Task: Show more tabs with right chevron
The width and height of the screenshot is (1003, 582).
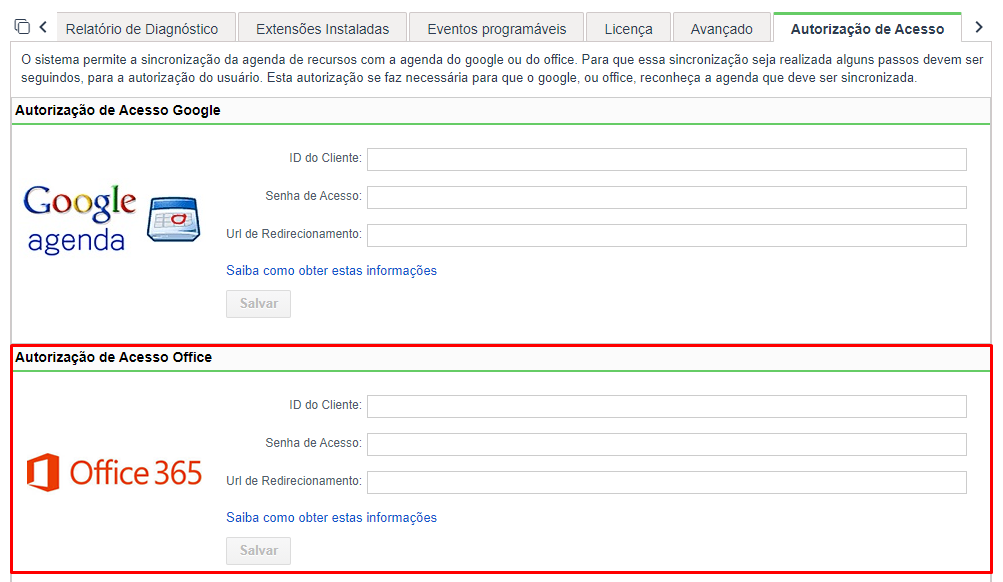Action: click(979, 27)
